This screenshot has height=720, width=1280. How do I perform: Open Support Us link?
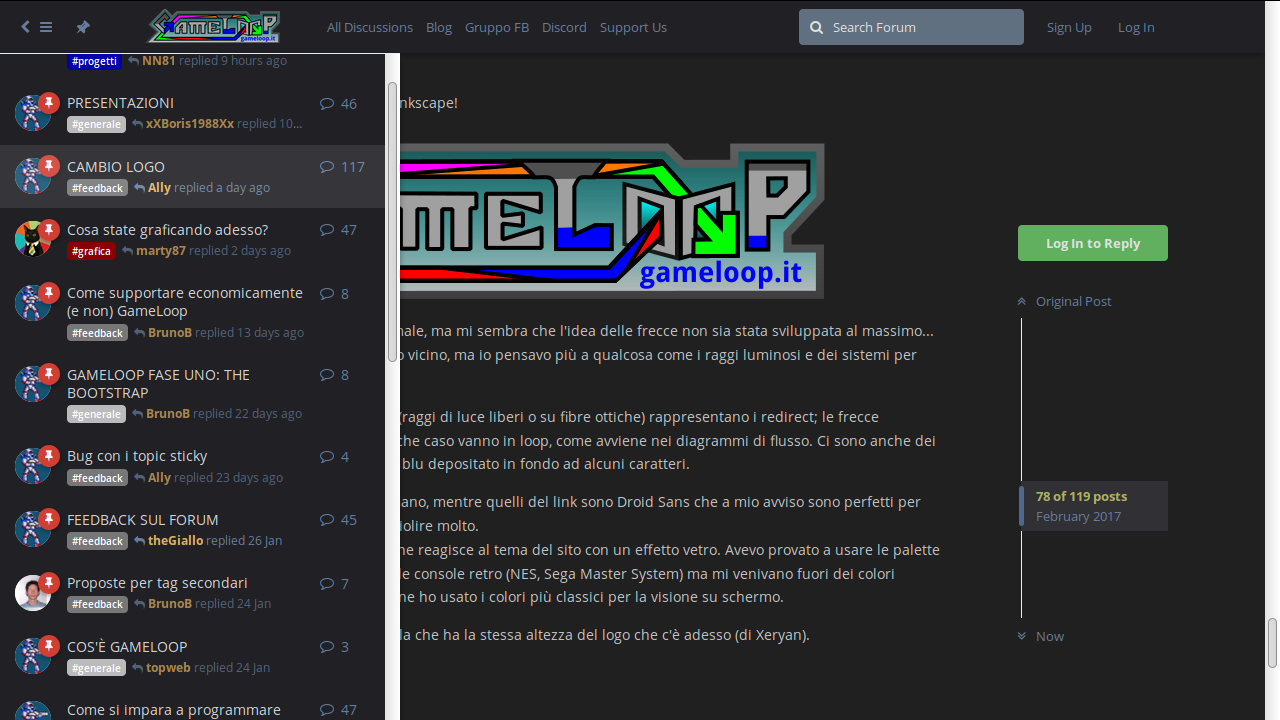coord(633,27)
